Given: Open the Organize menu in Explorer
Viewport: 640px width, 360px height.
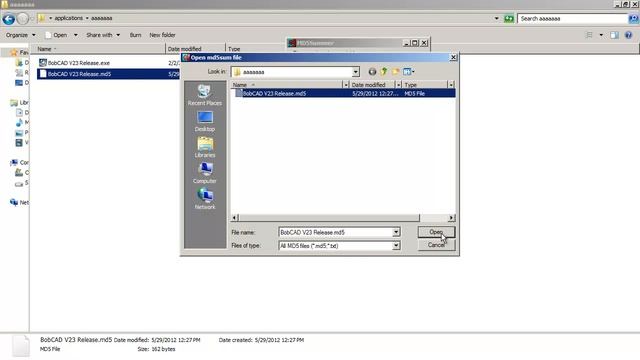Looking at the screenshot, I should (x=20, y=35).
